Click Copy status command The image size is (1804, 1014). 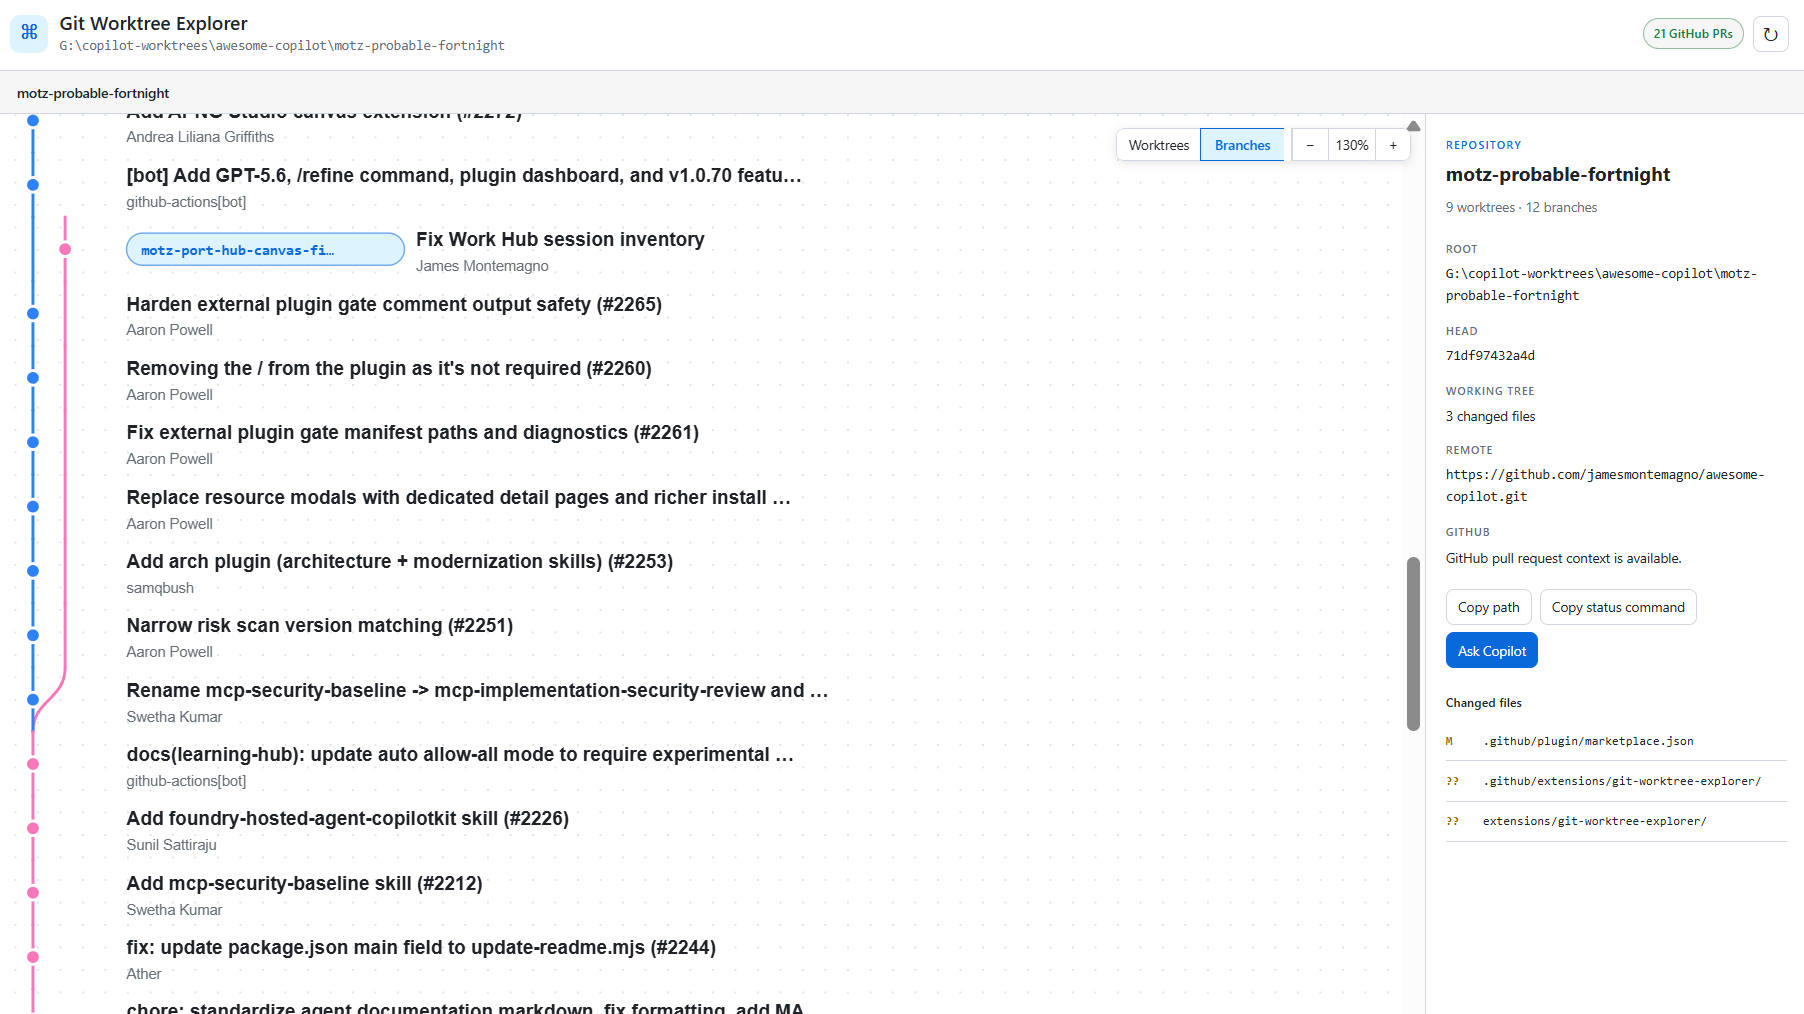pyautogui.click(x=1618, y=607)
